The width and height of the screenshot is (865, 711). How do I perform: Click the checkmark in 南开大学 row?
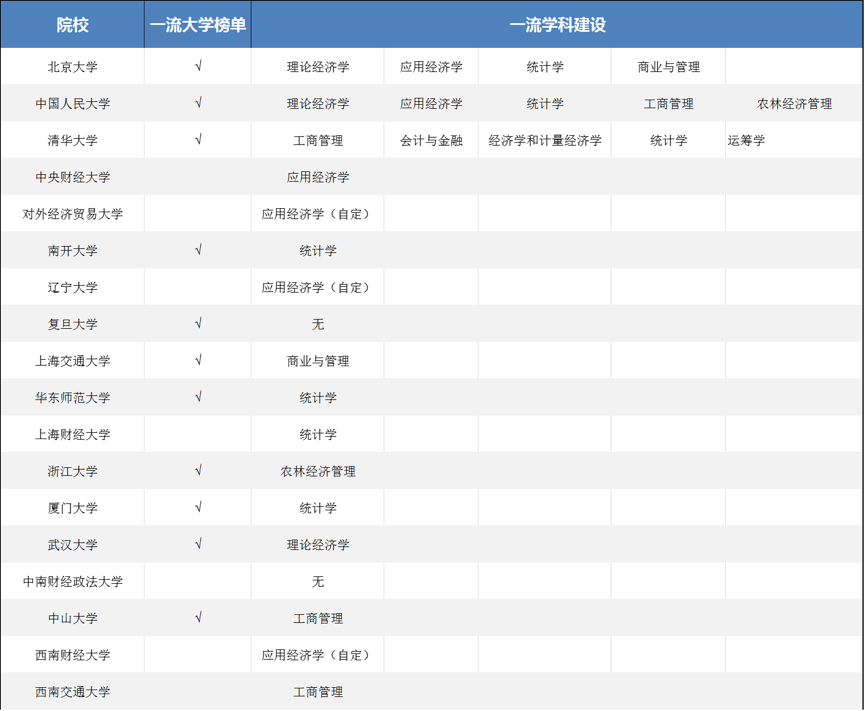click(198, 250)
